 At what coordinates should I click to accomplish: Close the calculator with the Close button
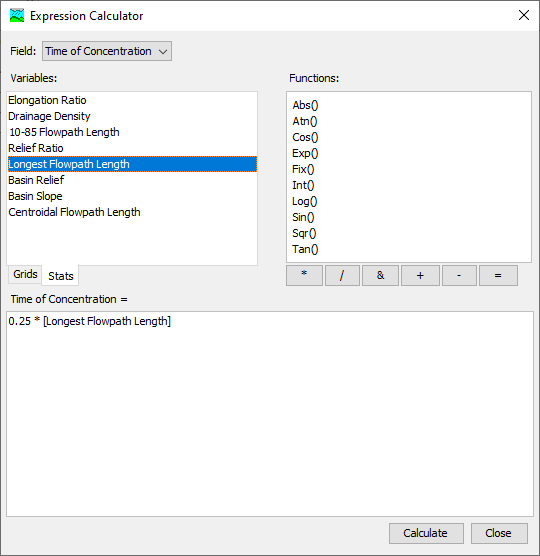click(x=499, y=533)
